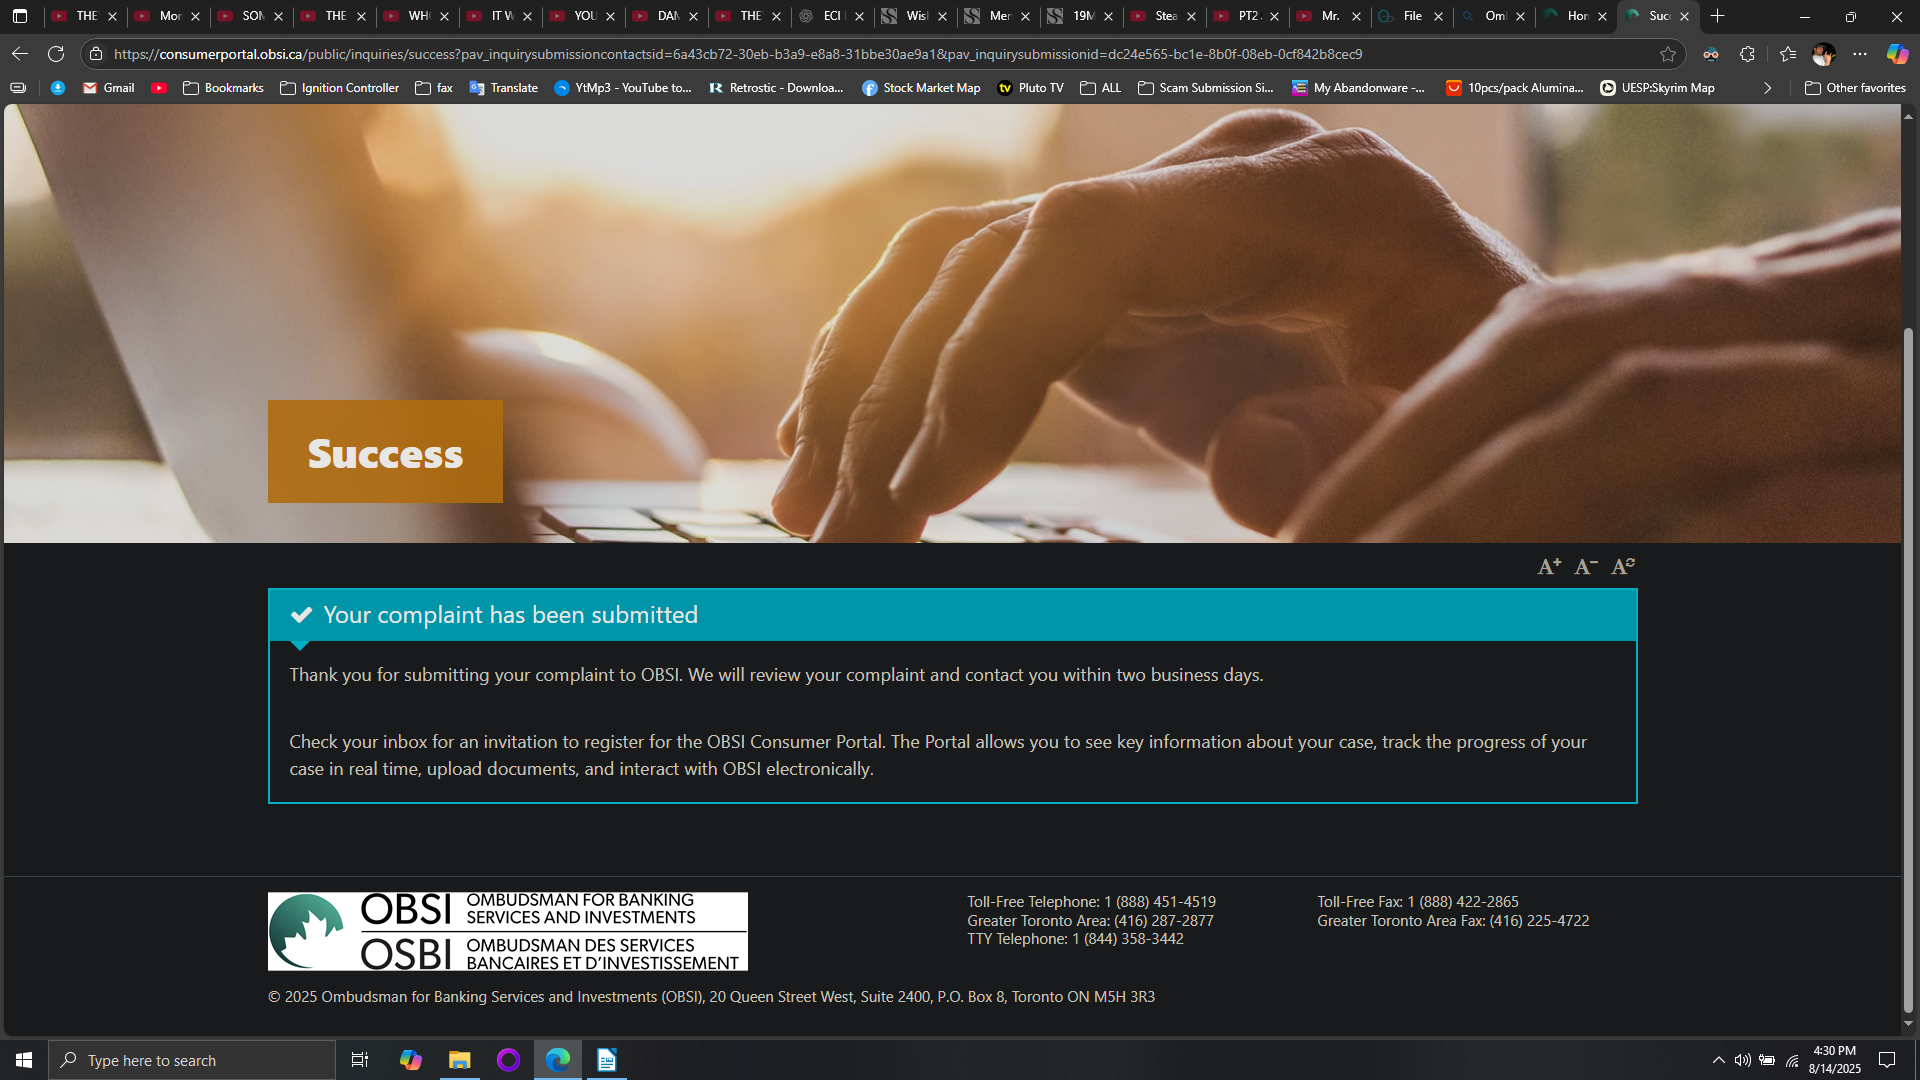Open Copilot sidebar icon in Edge
The height and width of the screenshot is (1080, 1920).
tap(1896, 54)
